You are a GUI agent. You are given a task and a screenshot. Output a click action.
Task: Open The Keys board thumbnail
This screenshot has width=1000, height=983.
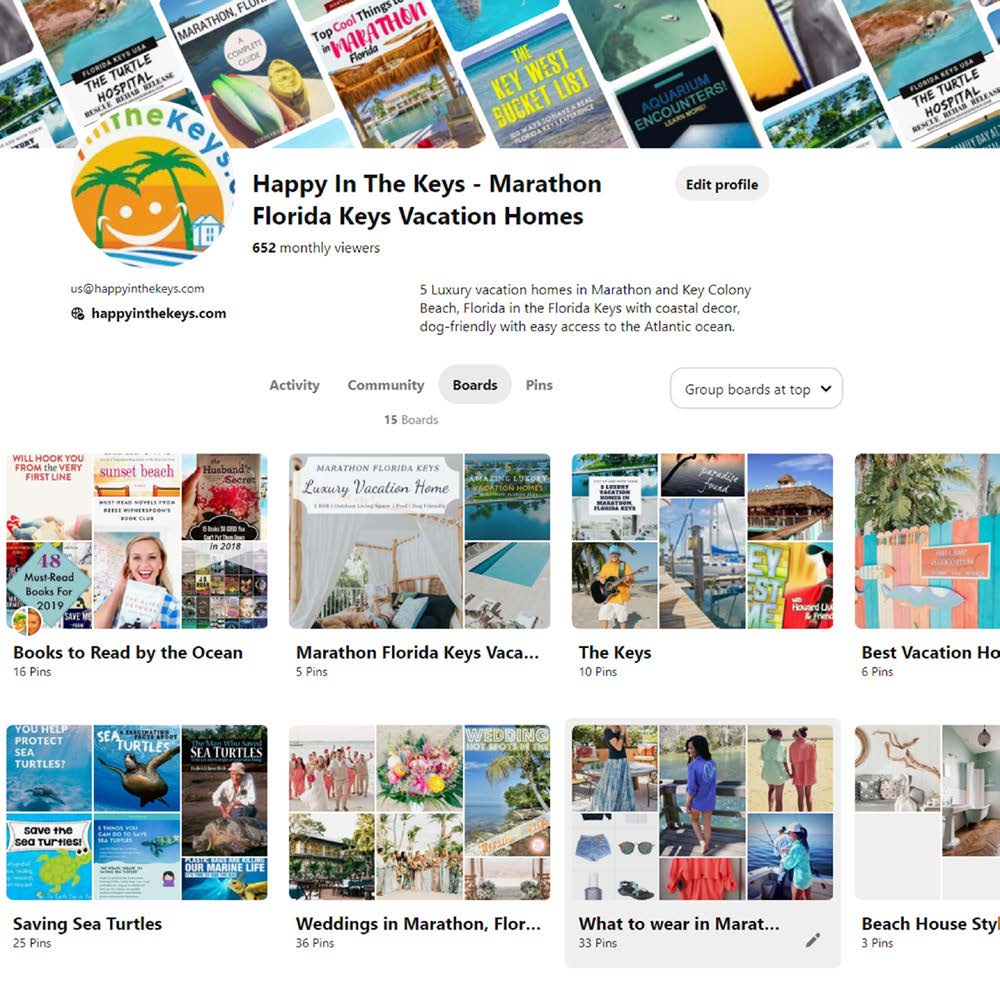coord(703,541)
